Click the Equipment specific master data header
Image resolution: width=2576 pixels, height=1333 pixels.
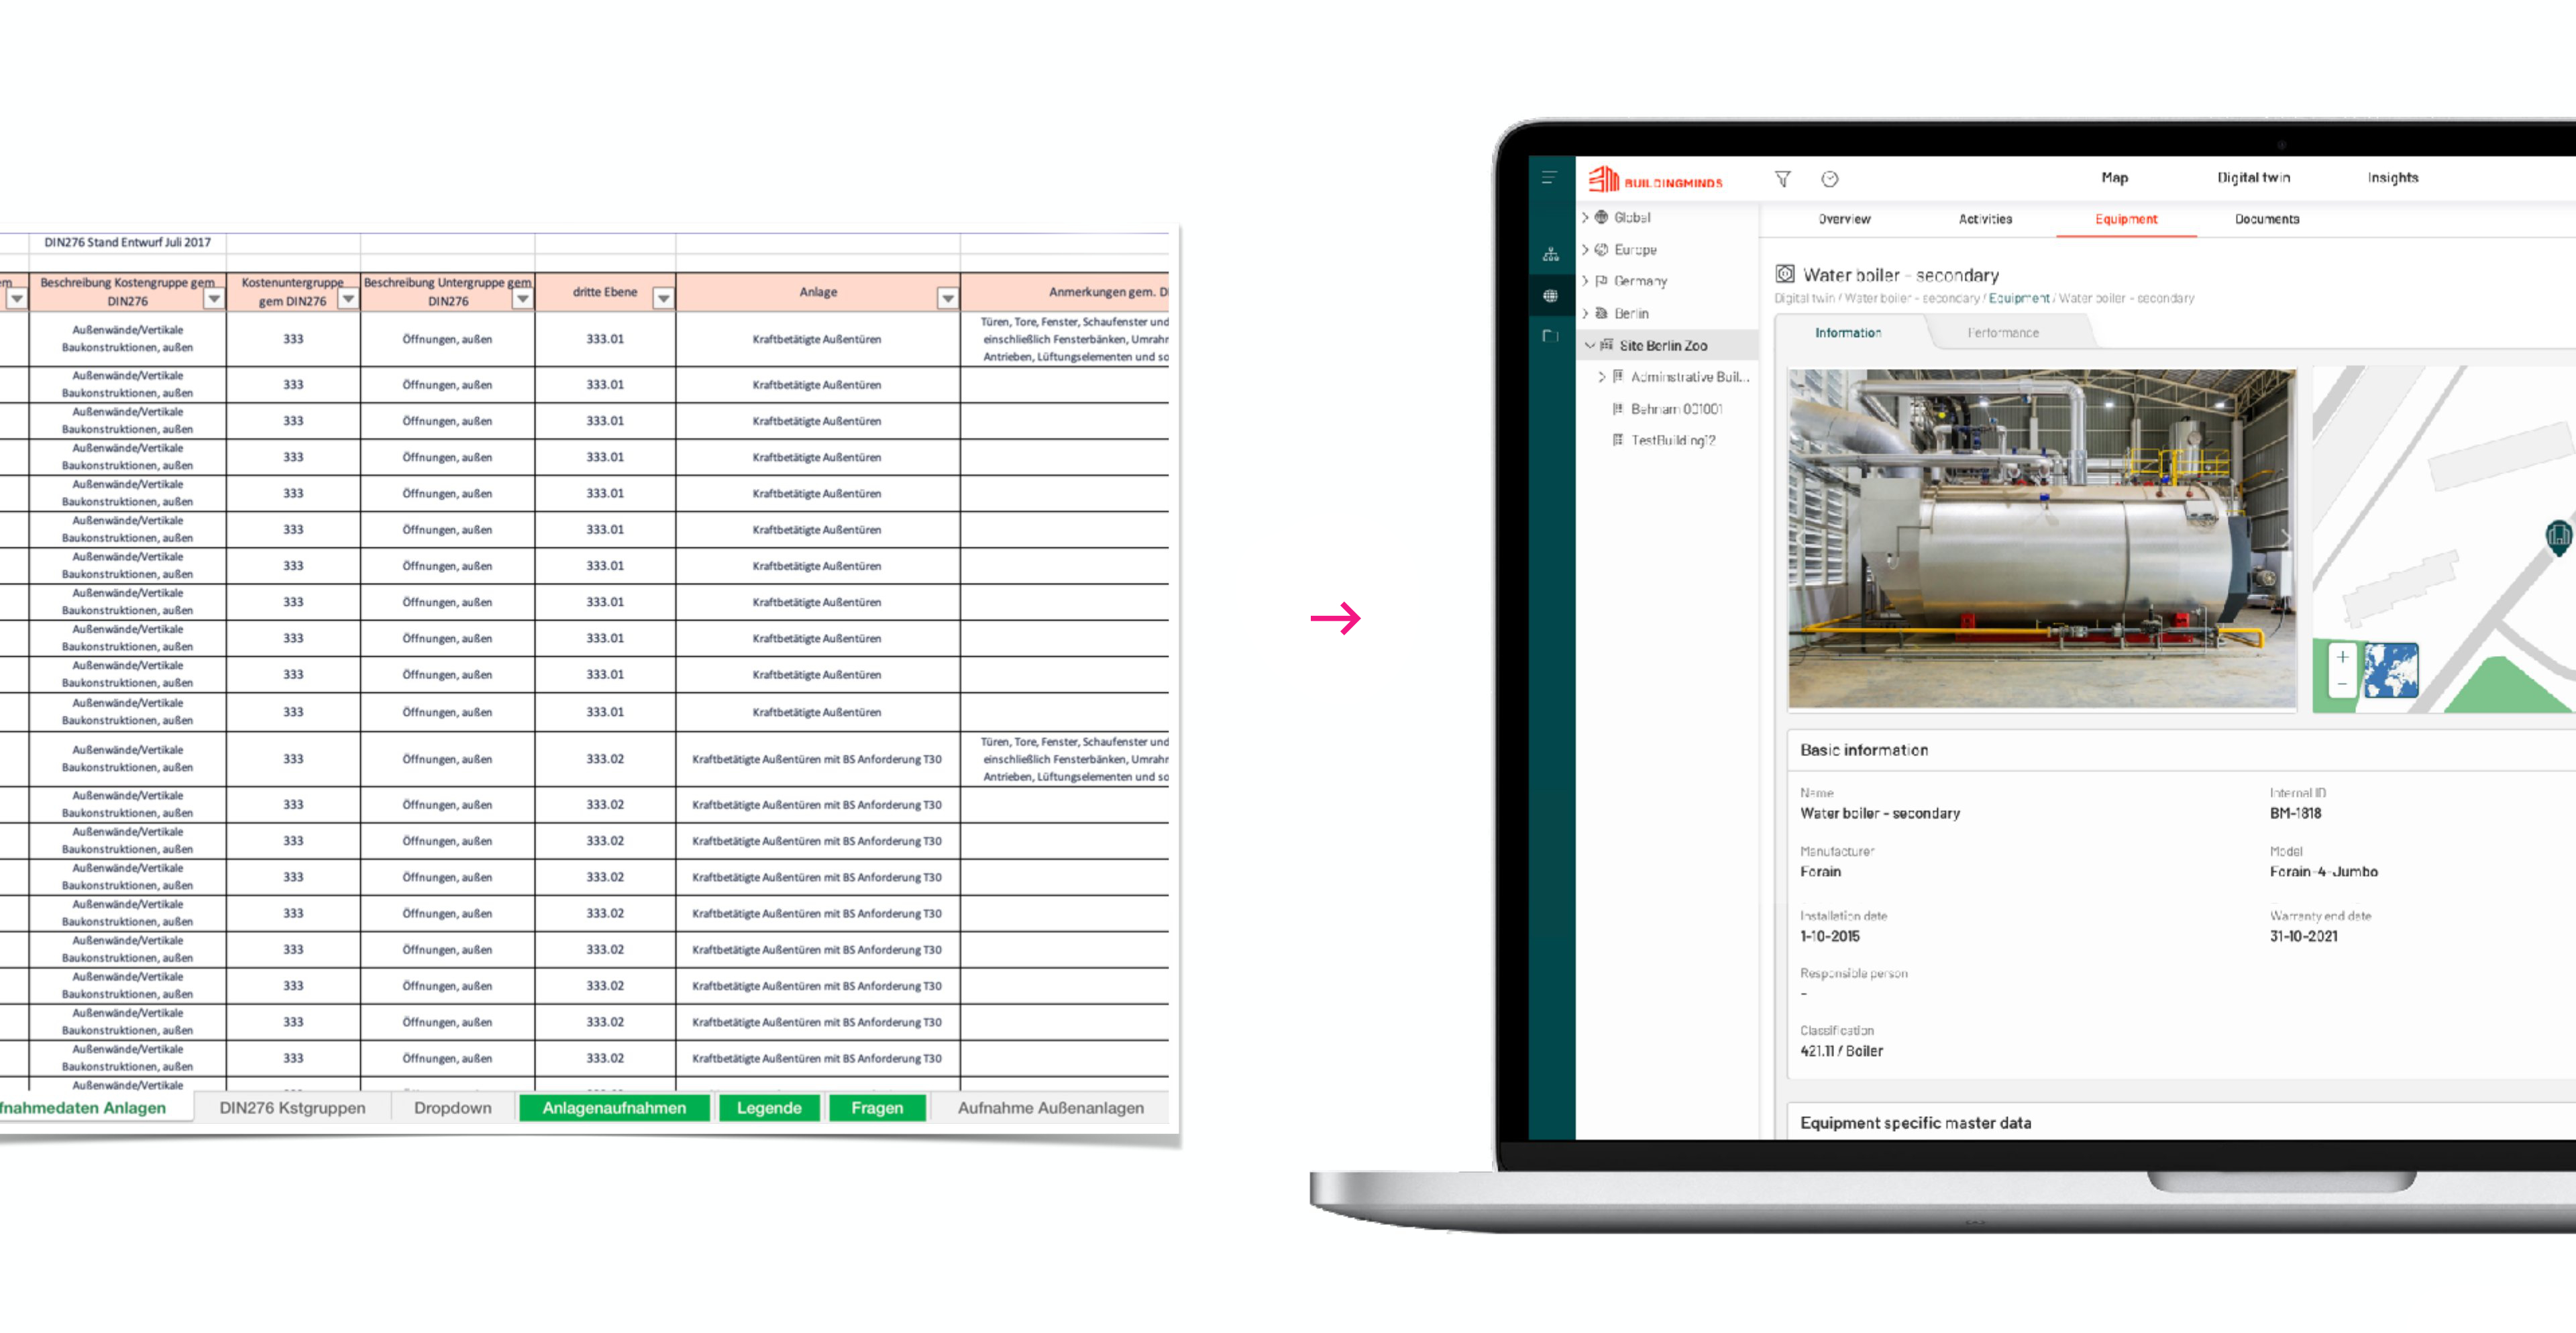1915,1123
